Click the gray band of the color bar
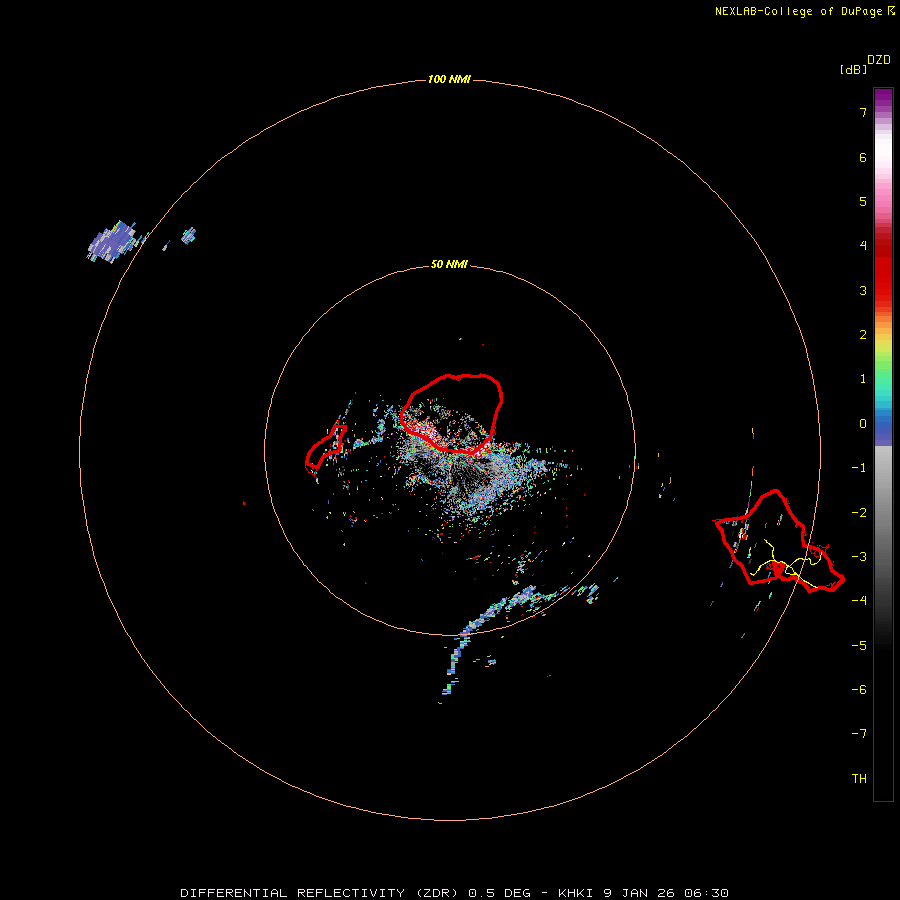Screen dimensions: 900x900 [883, 517]
